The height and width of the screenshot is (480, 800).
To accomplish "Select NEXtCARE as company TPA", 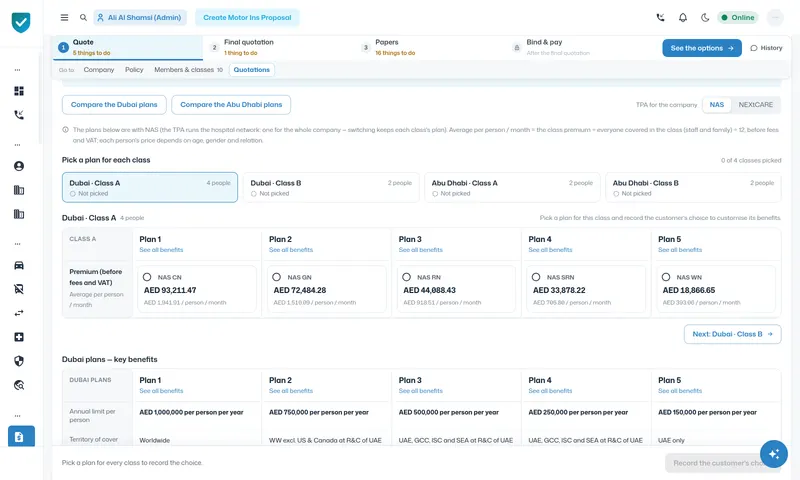I will [x=756, y=105].
